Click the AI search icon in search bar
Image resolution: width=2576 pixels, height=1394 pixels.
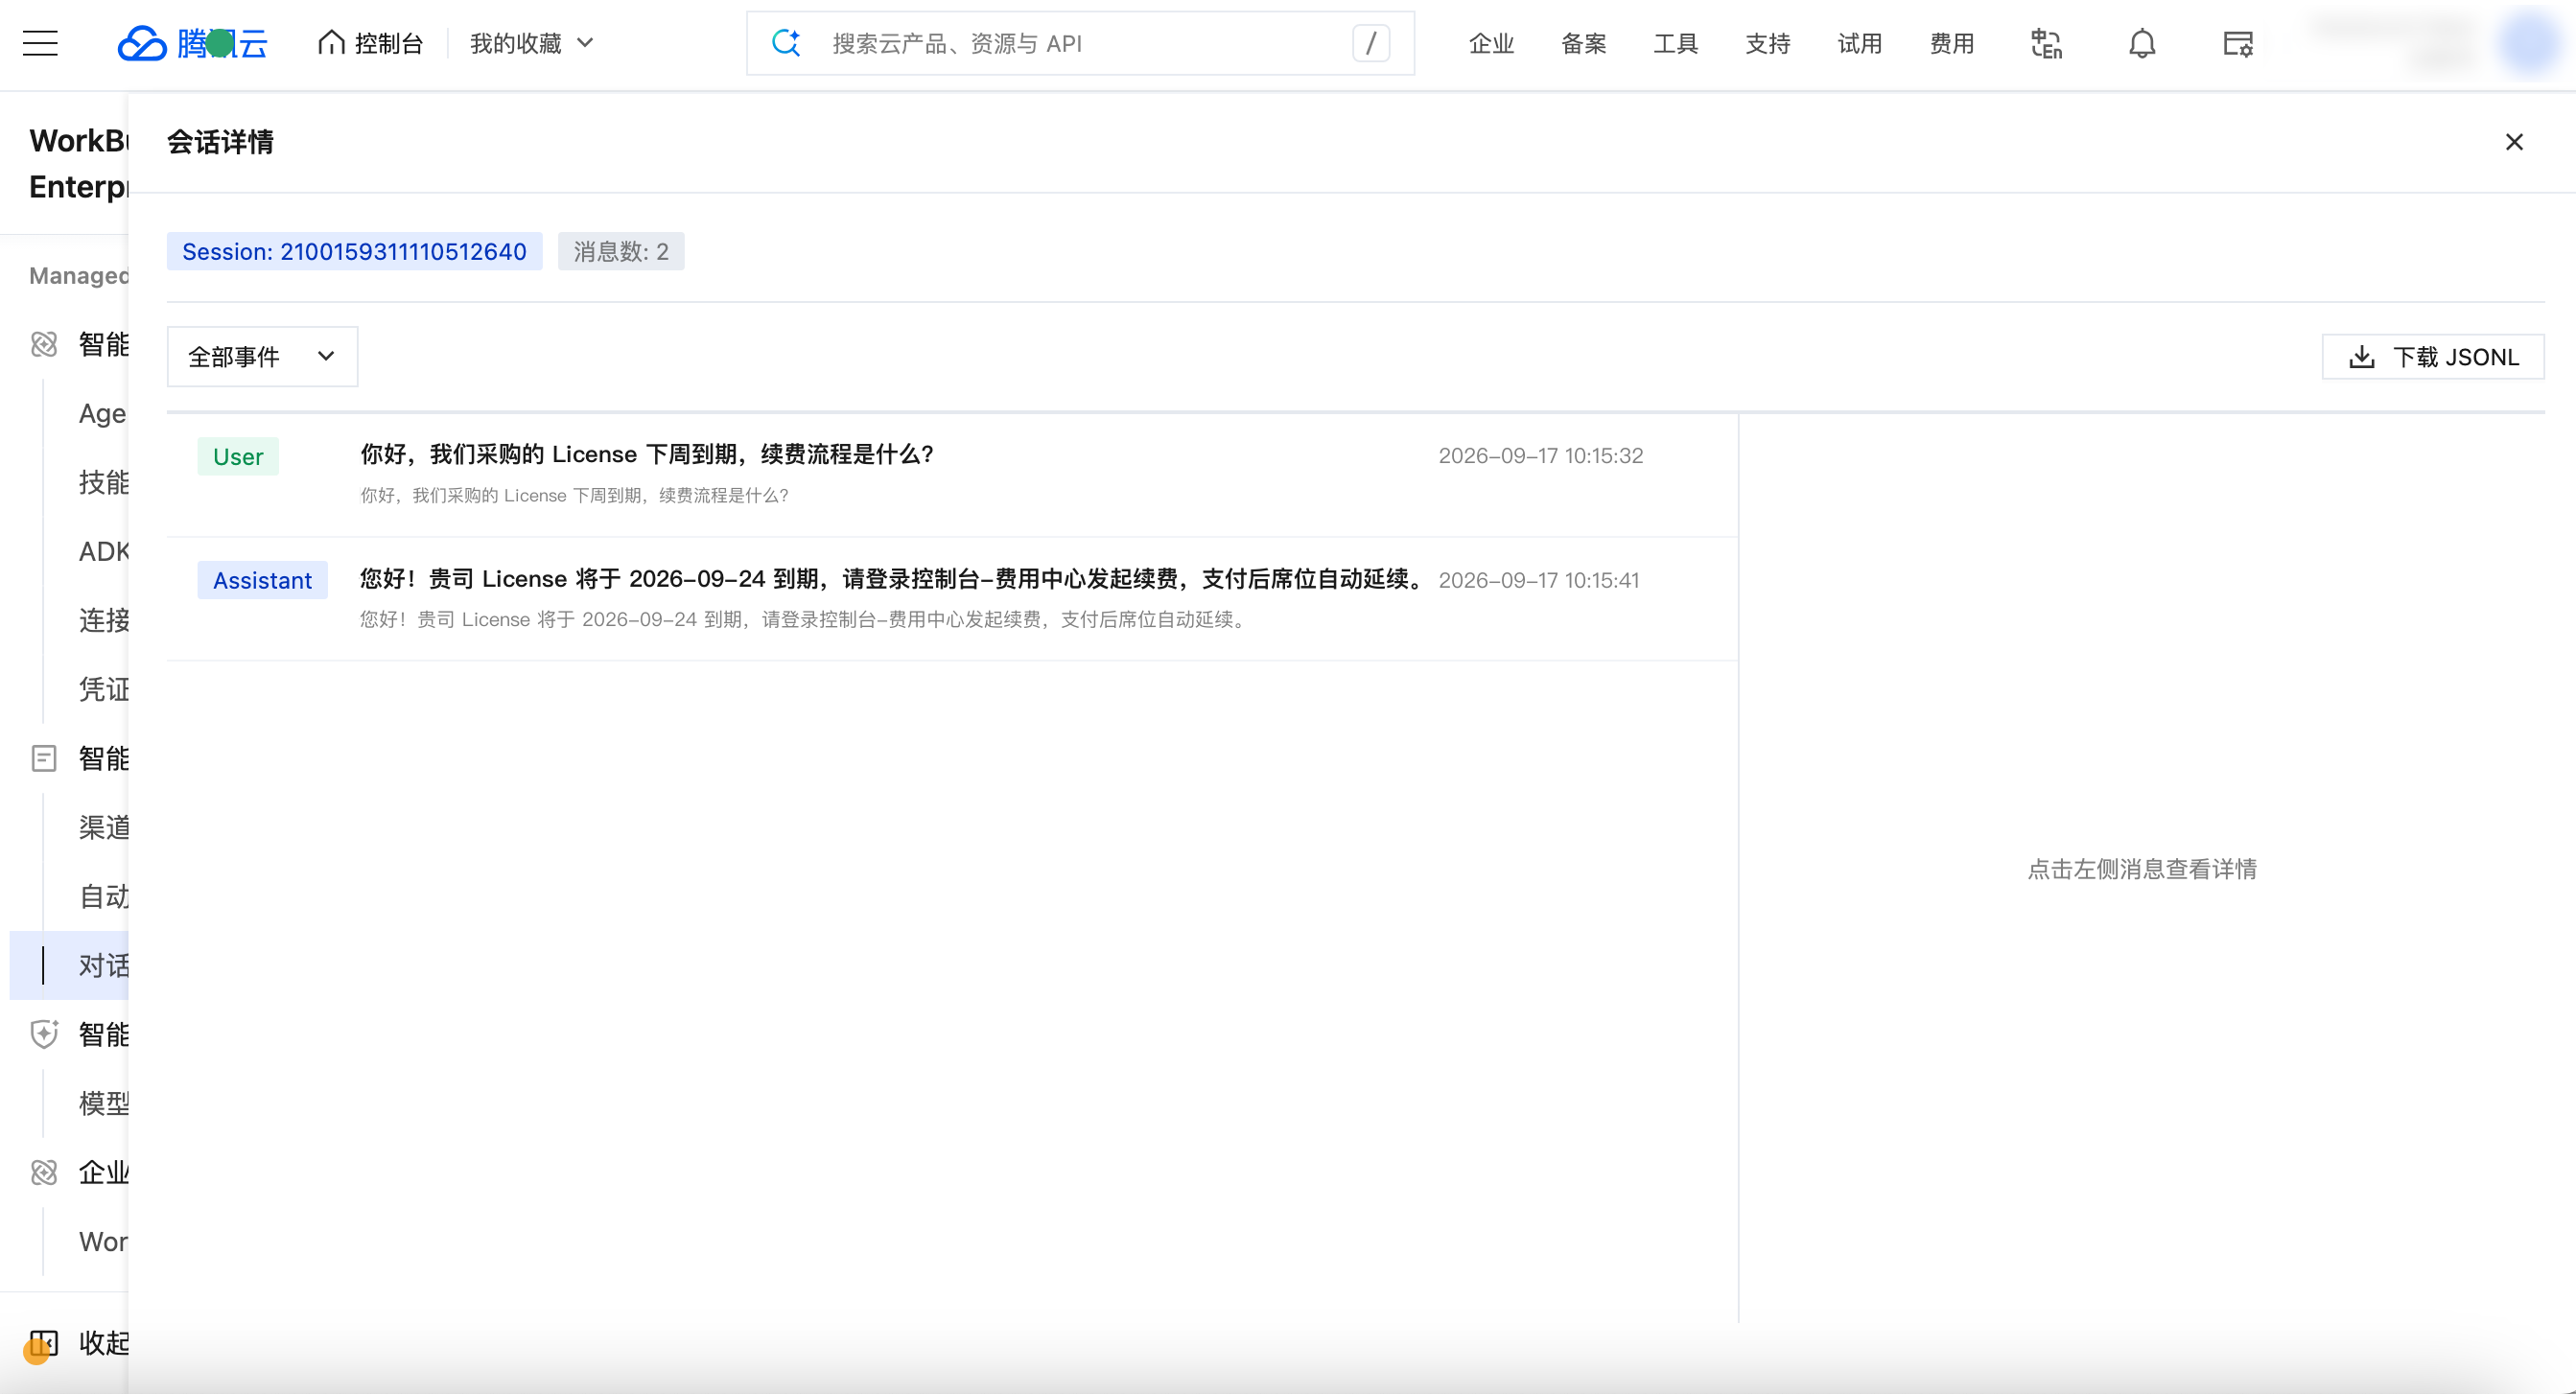click(786, 43)
